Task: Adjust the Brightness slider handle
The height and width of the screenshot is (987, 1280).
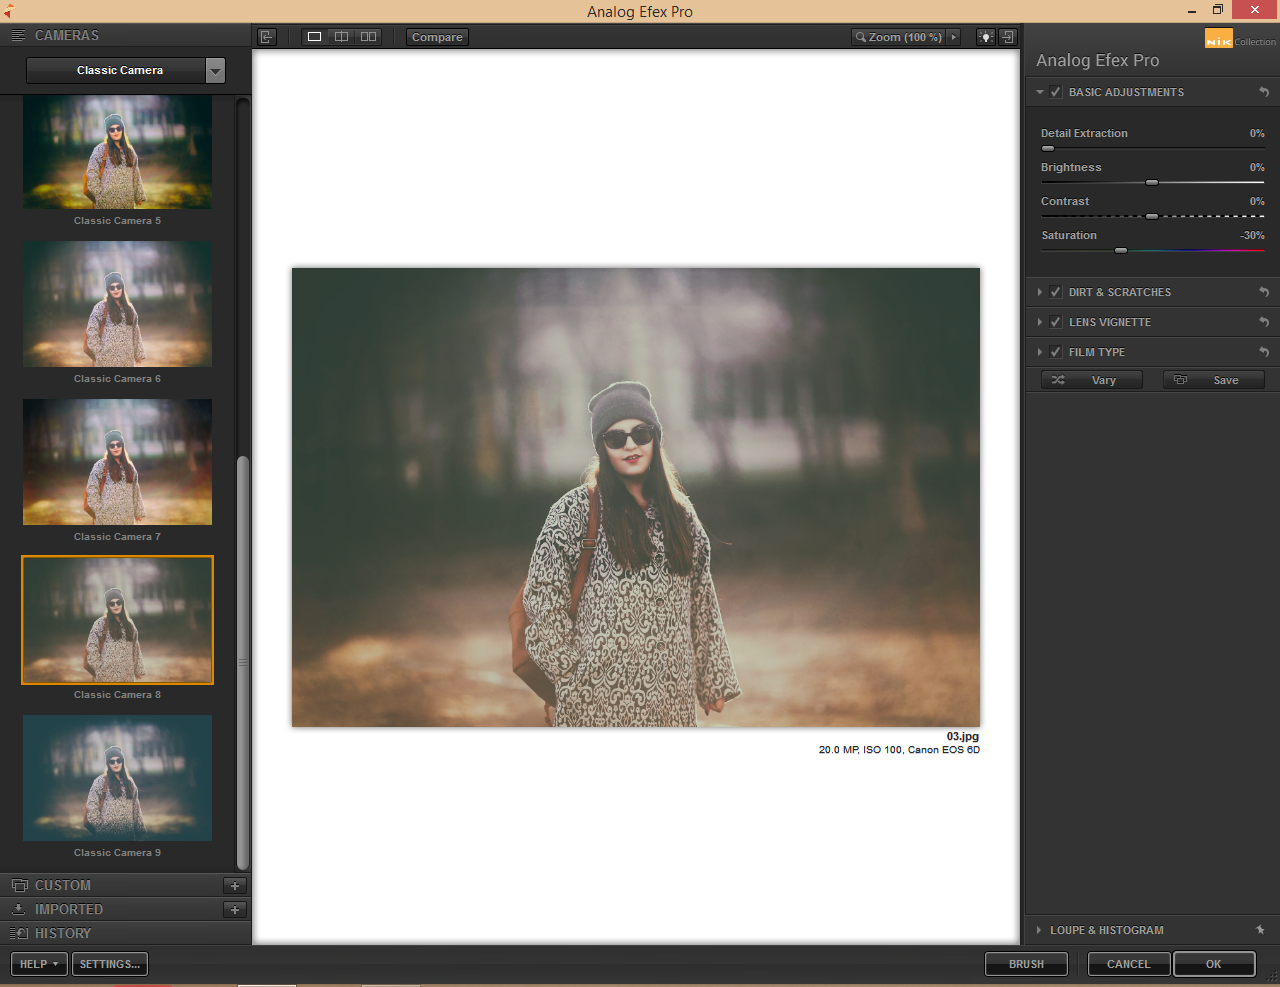Action: click(1152, 182)
